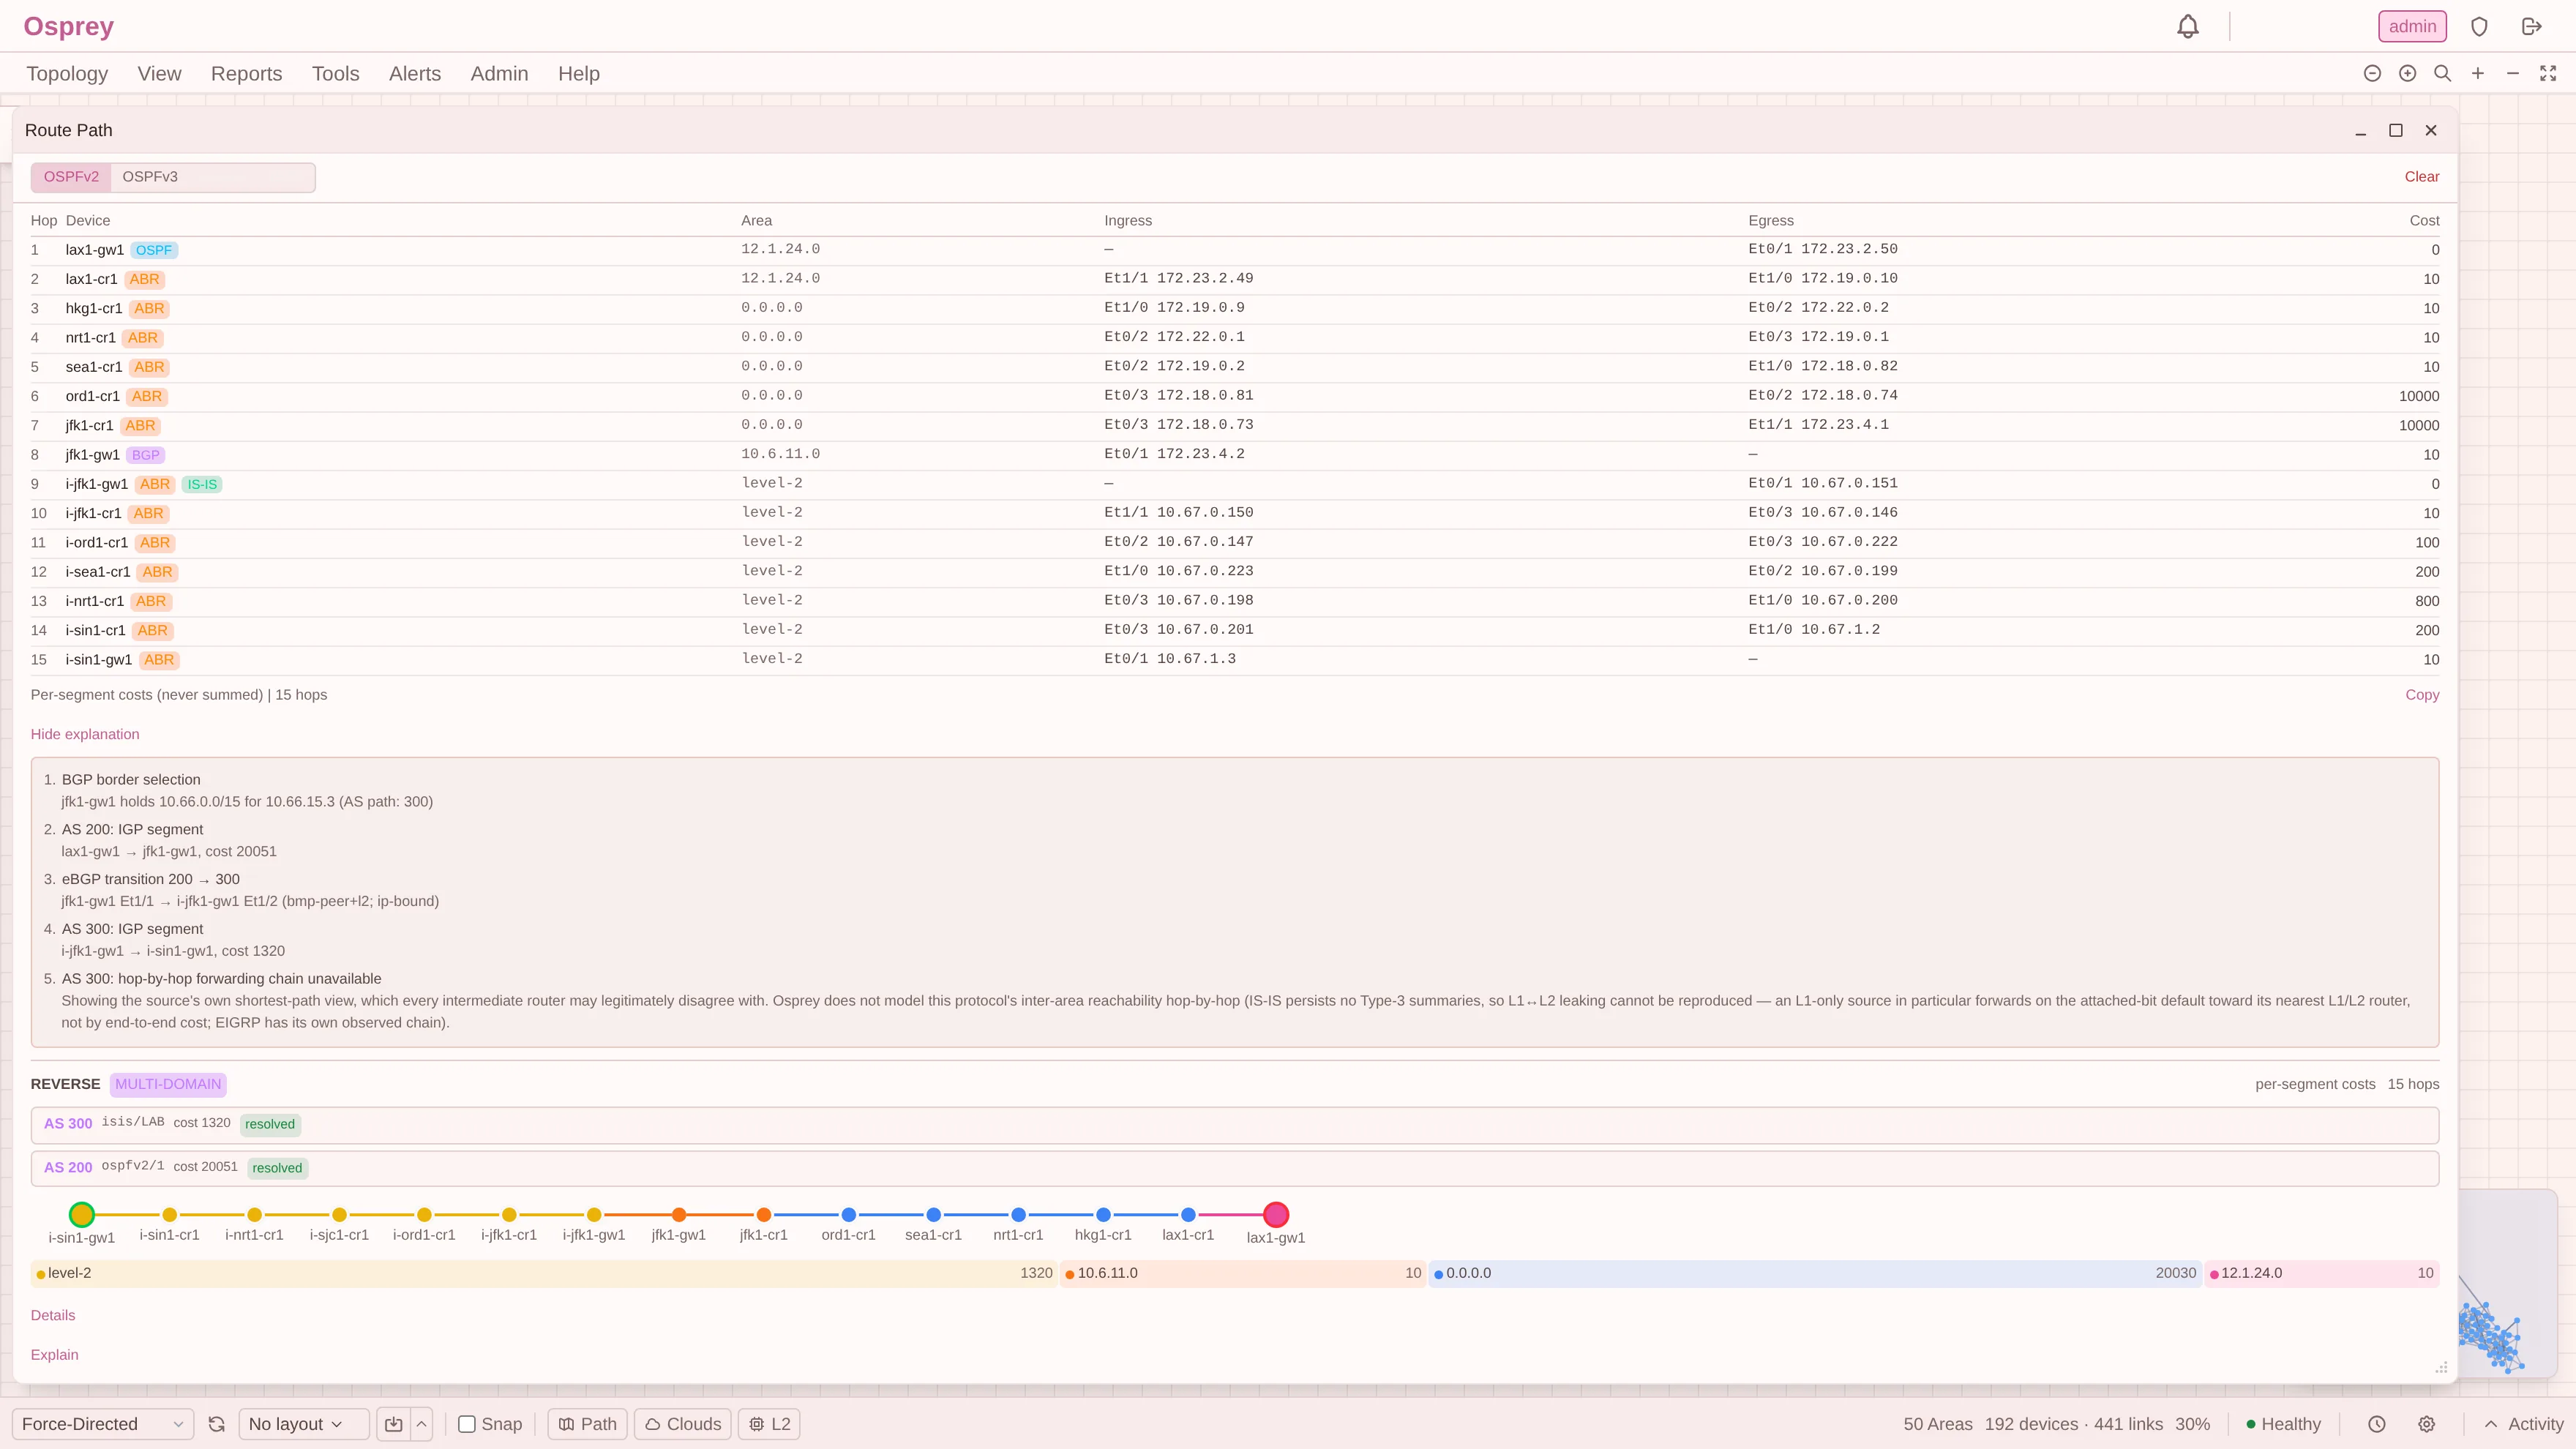Go to the Osprey home logo
The height and width of the screenshot is (1449, 2576).
click(x=68, y=26)
